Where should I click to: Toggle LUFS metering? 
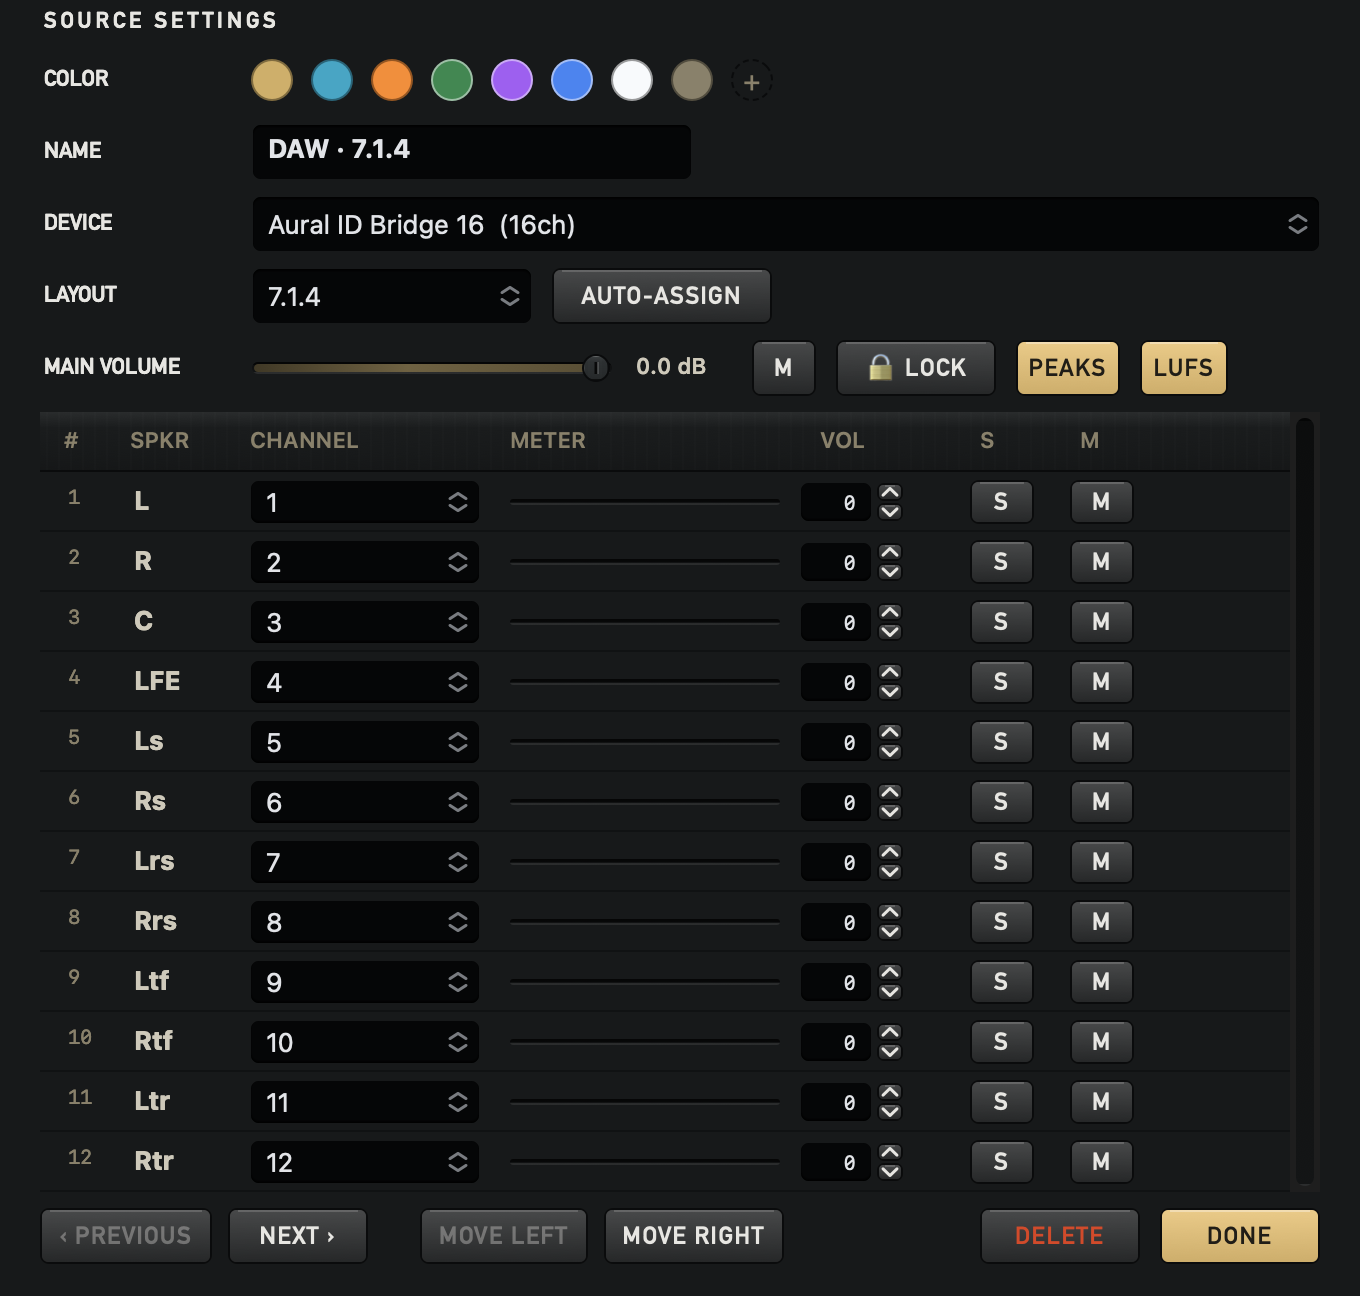[x=1183, y=368]
